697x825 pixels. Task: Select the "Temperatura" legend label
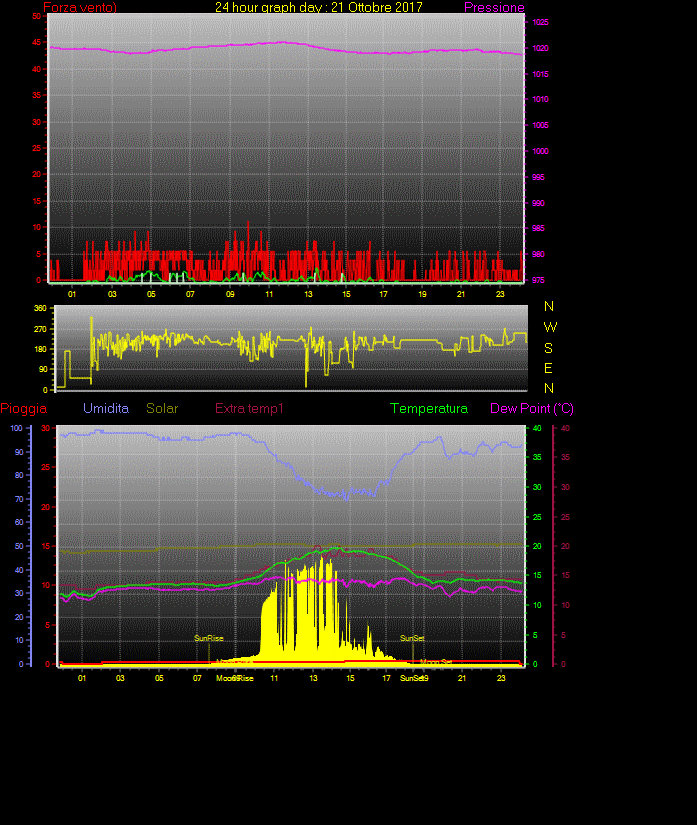point(429,408)
